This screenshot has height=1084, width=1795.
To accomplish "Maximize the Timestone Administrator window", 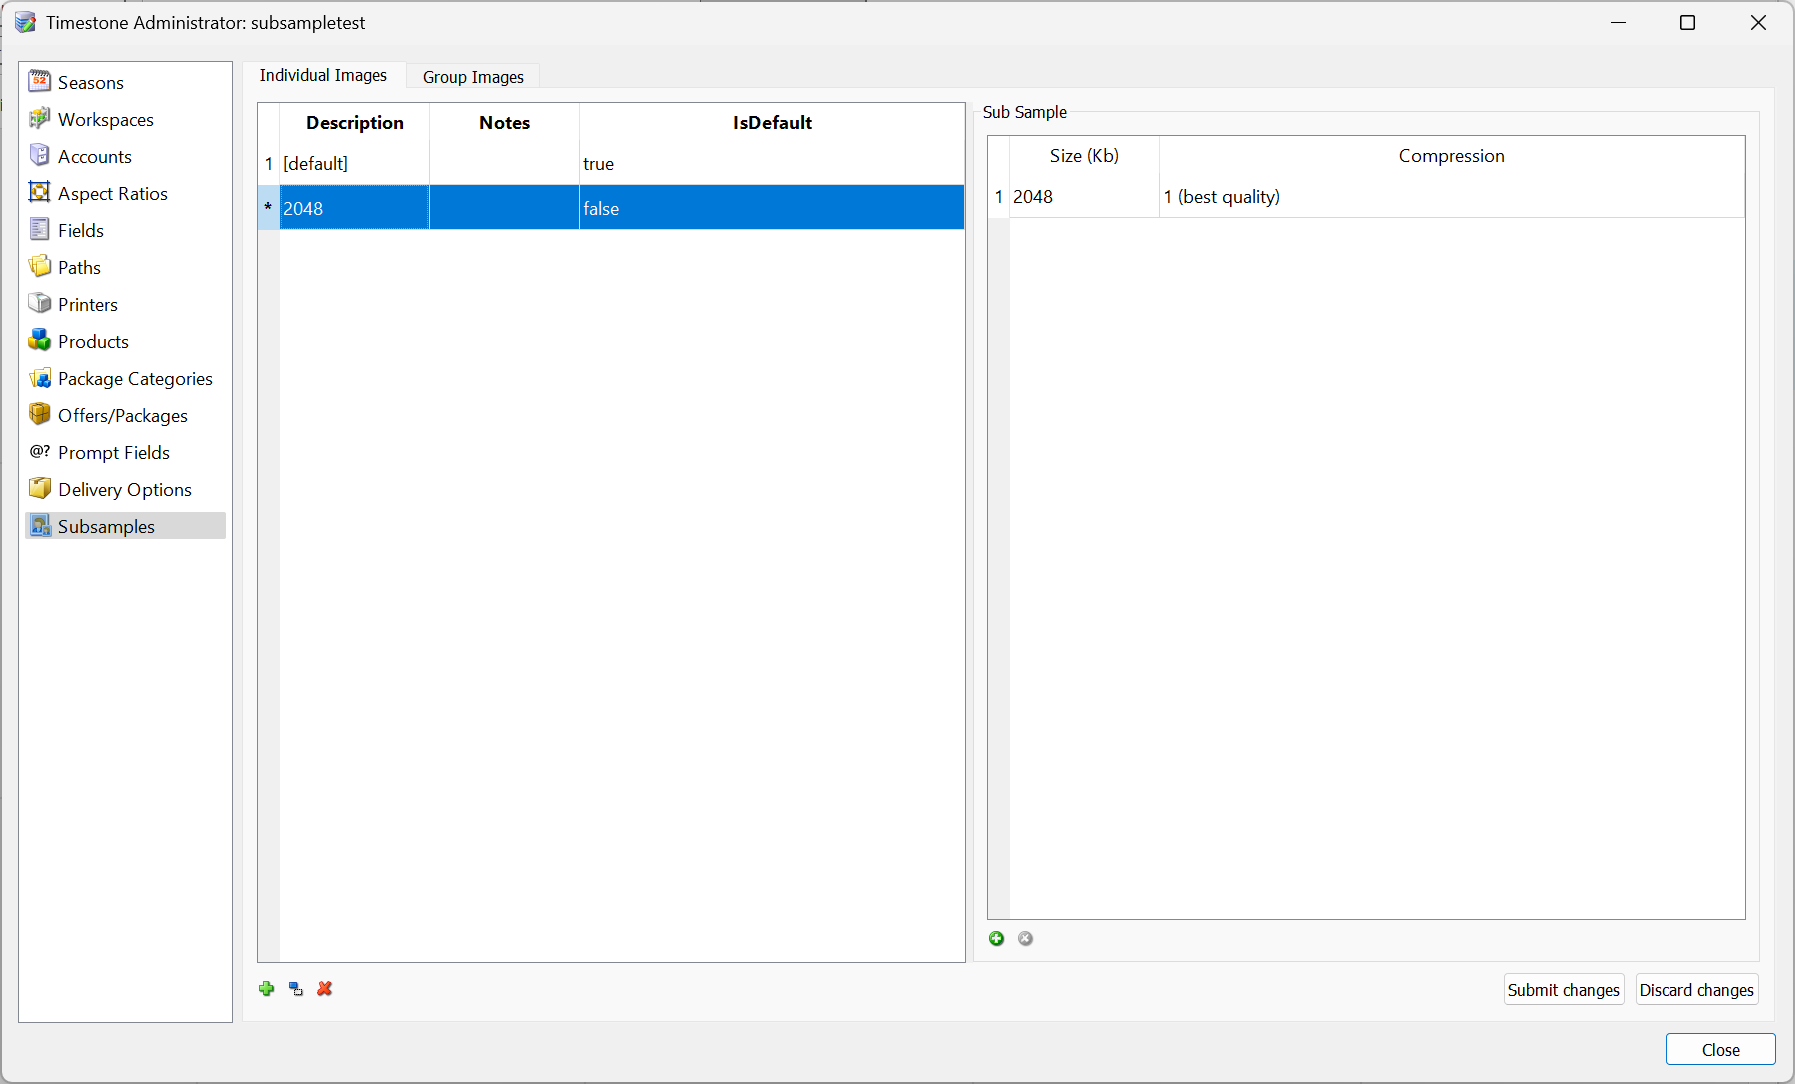I will tap(1688, 23).
